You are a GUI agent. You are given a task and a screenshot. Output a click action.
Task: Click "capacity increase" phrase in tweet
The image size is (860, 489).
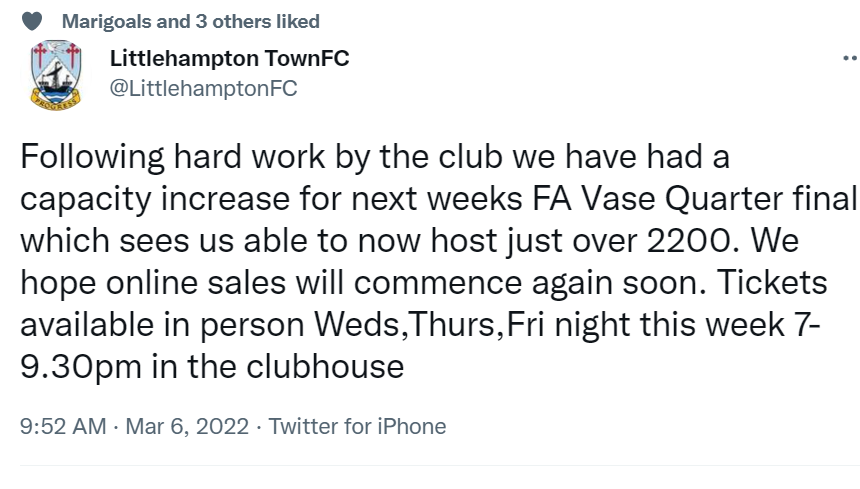[155, 200]
